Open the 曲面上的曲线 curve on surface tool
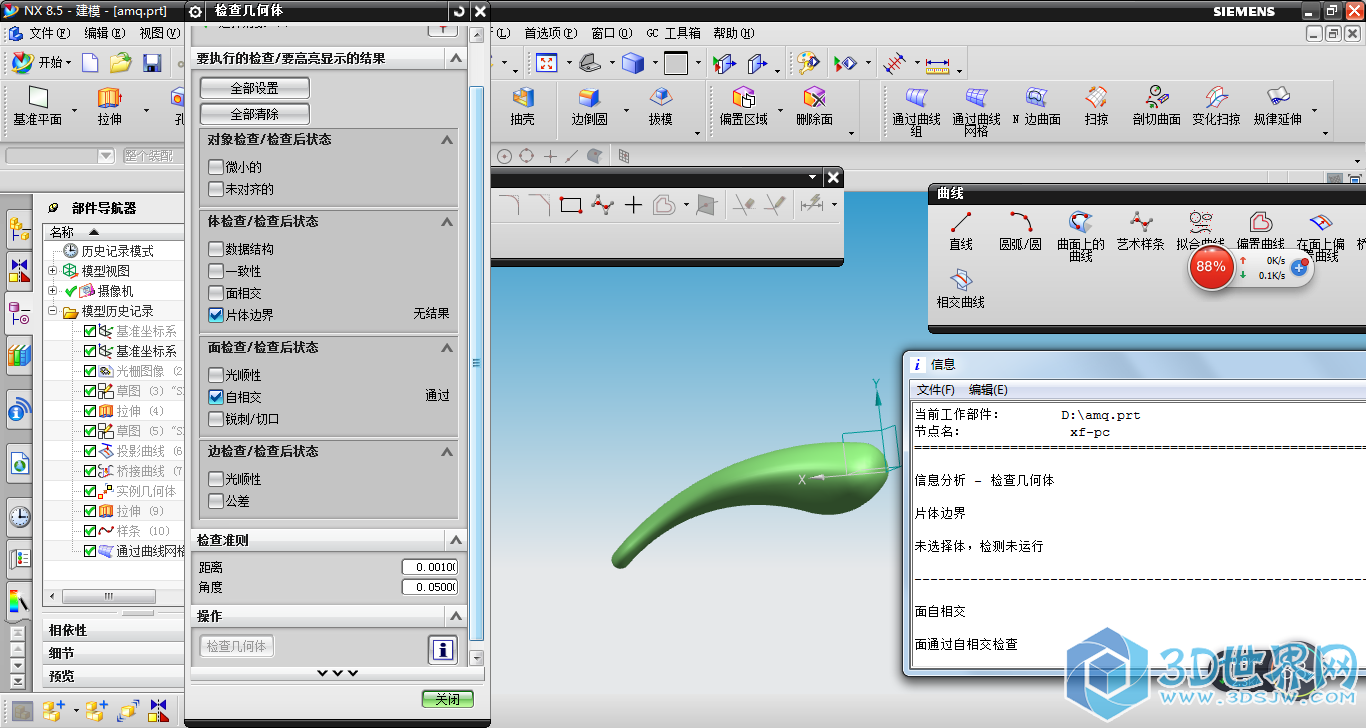This screenshot has height=728, width=1366. (x=1081, y=236)
